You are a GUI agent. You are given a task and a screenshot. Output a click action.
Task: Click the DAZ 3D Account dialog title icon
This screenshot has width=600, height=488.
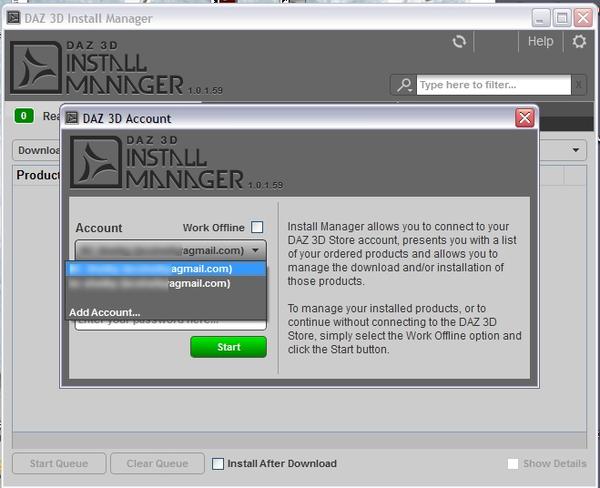pos(72,118)
